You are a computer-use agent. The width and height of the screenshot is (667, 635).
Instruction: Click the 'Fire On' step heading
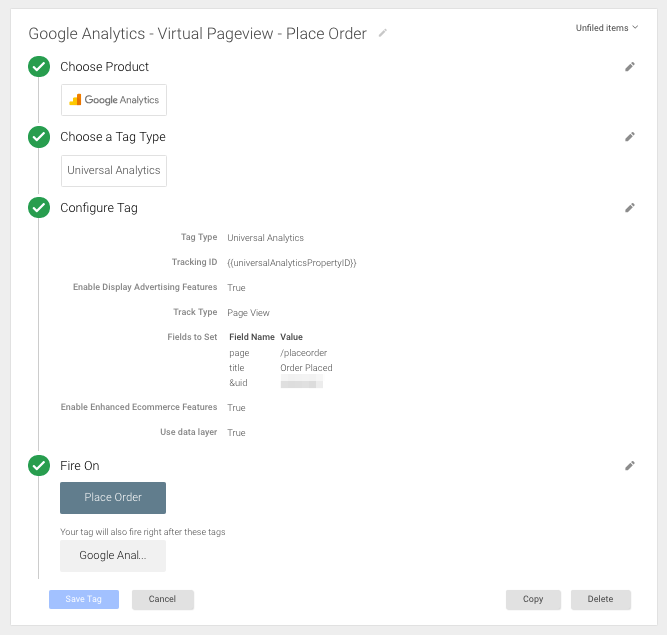pyautogui.click(x=80, y=466)
